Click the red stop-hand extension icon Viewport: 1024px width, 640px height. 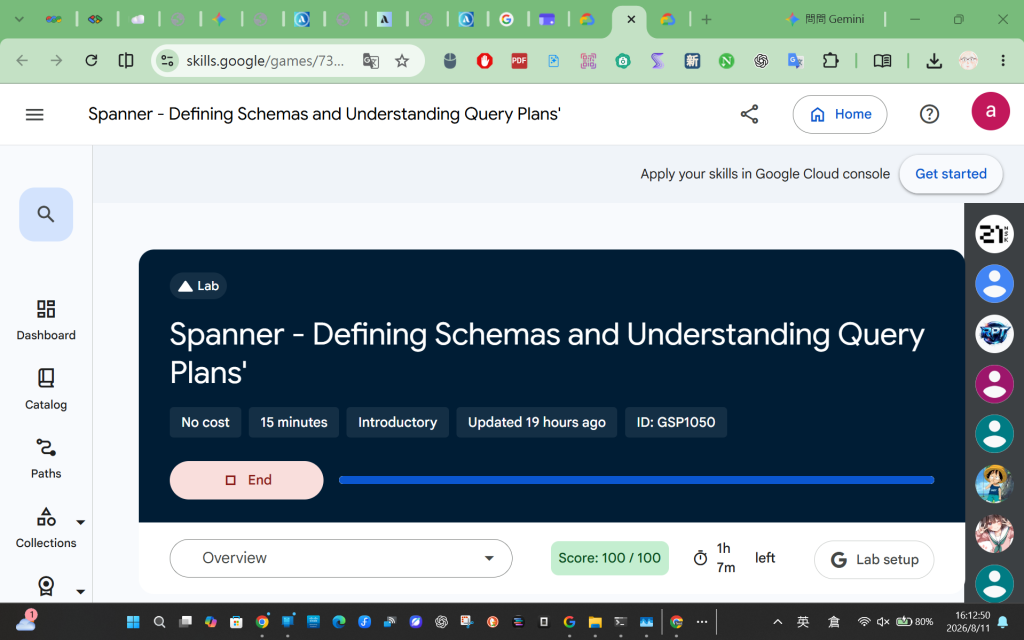click(x=484, y=61)
